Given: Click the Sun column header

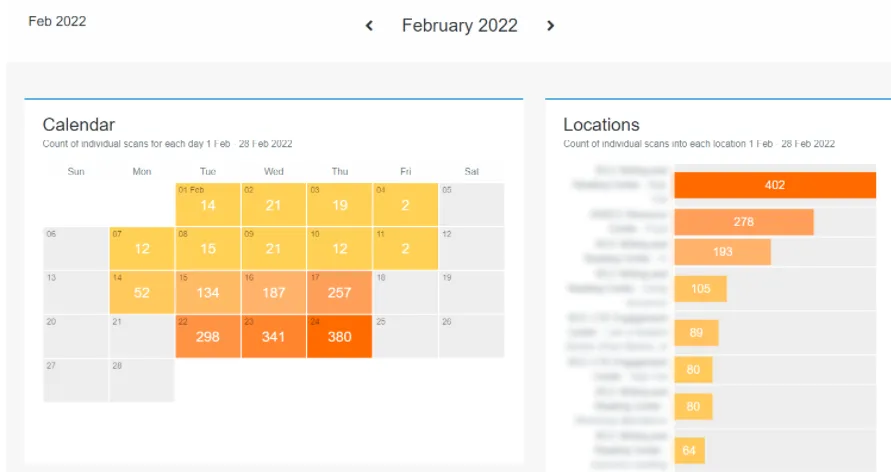Looking at the screenshot, I should [x=76, y=172].
